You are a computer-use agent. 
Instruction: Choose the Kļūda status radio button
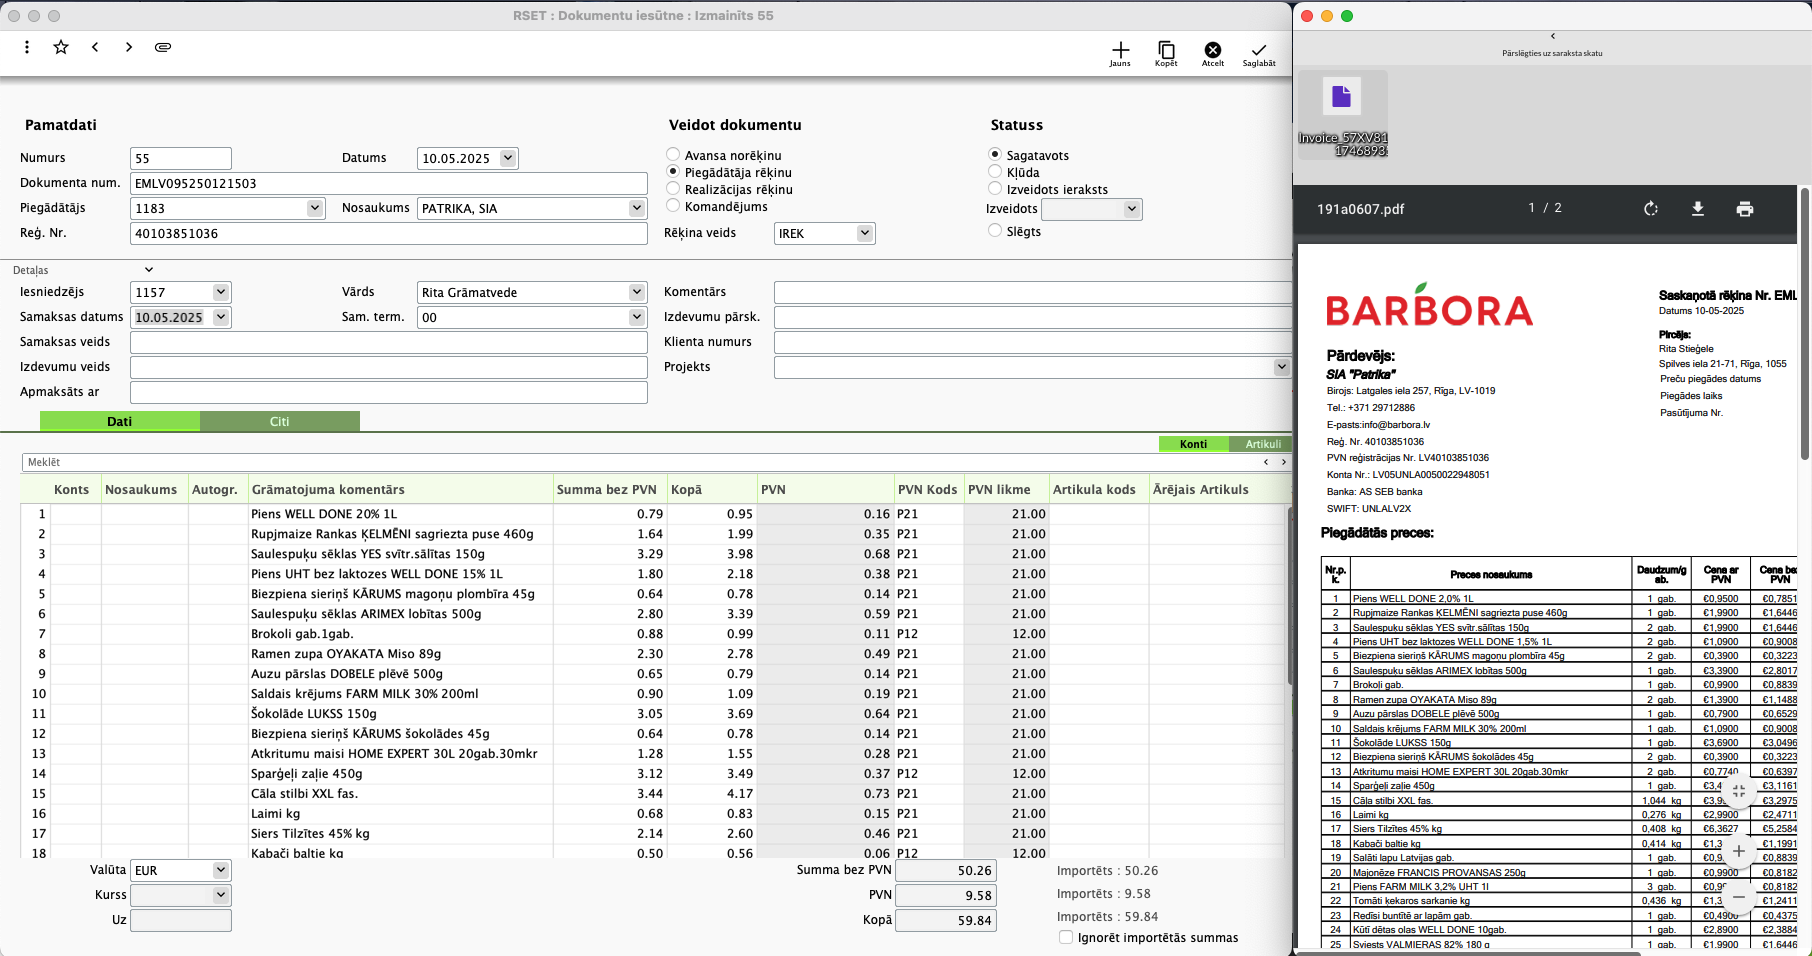tap(995, 172)
